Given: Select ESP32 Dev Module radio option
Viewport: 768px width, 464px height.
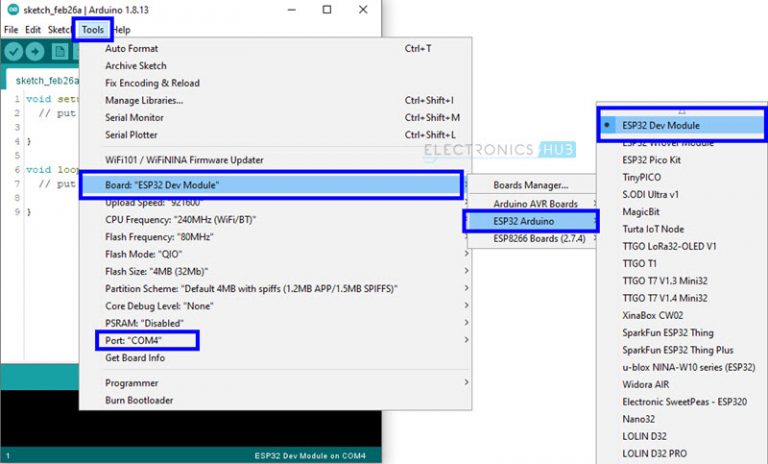Looking at the screenshot, I should [x=660, y=126].
